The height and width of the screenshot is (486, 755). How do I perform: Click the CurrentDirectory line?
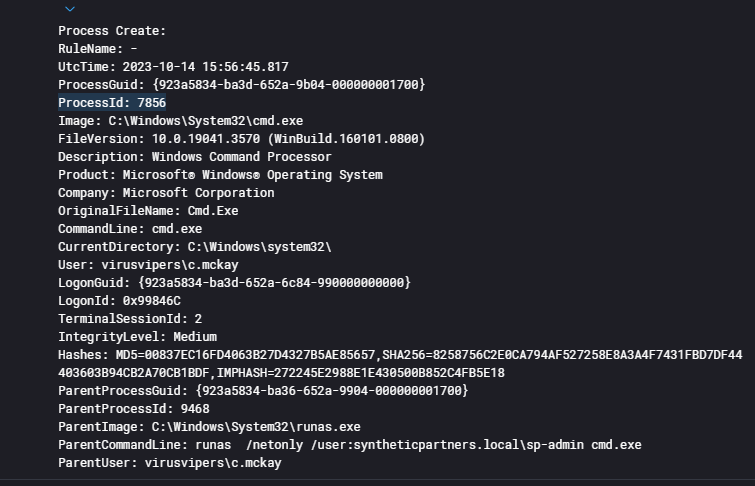[x=194, y=247]
